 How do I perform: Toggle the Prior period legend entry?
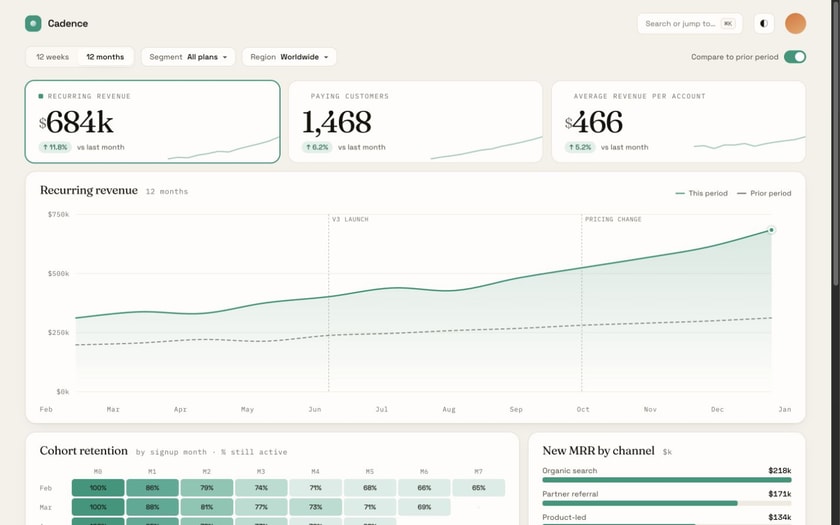pos(764,193)
